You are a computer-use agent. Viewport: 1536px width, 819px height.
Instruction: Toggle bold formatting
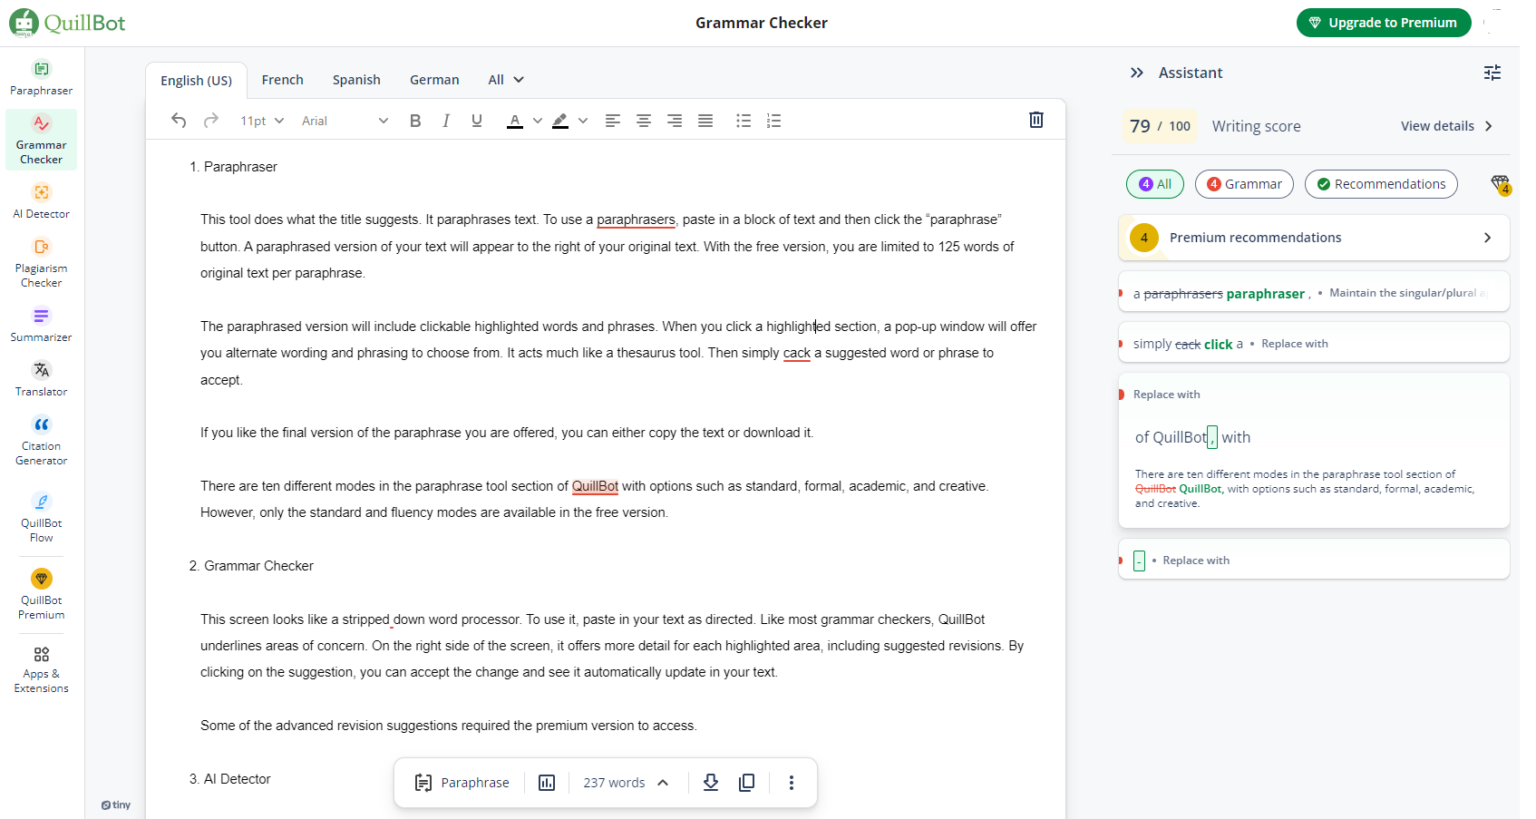415,121
